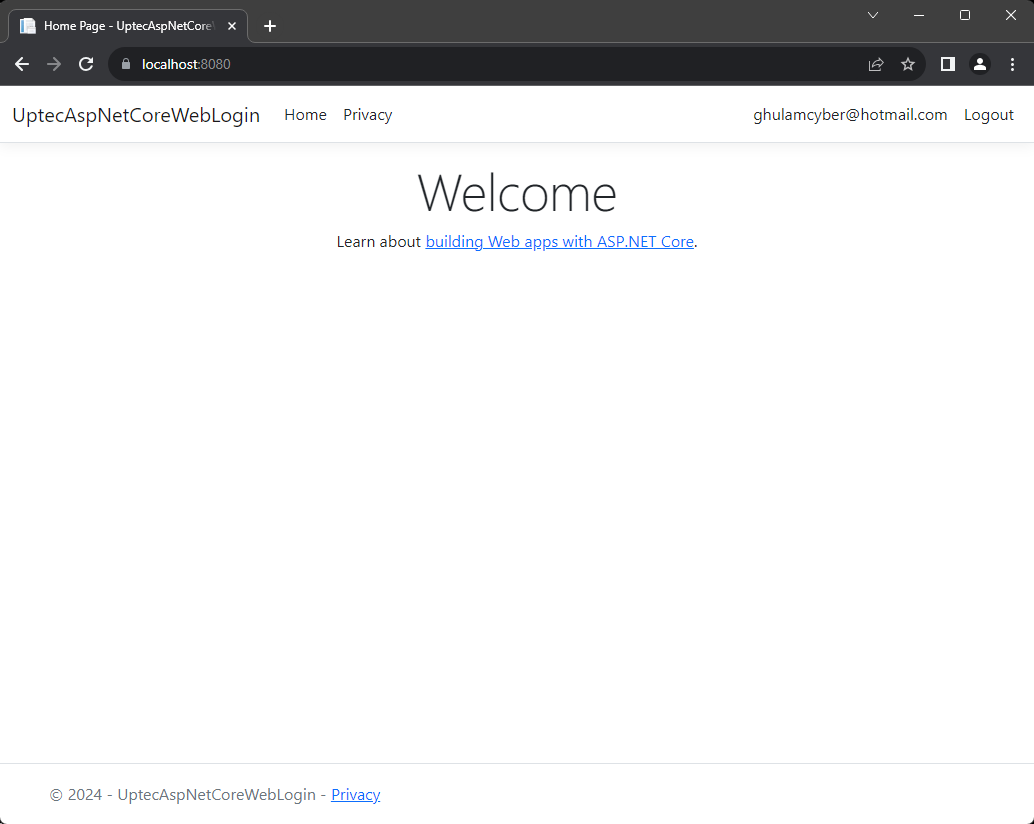Bookmark this page with star icon

pos(908,64)
